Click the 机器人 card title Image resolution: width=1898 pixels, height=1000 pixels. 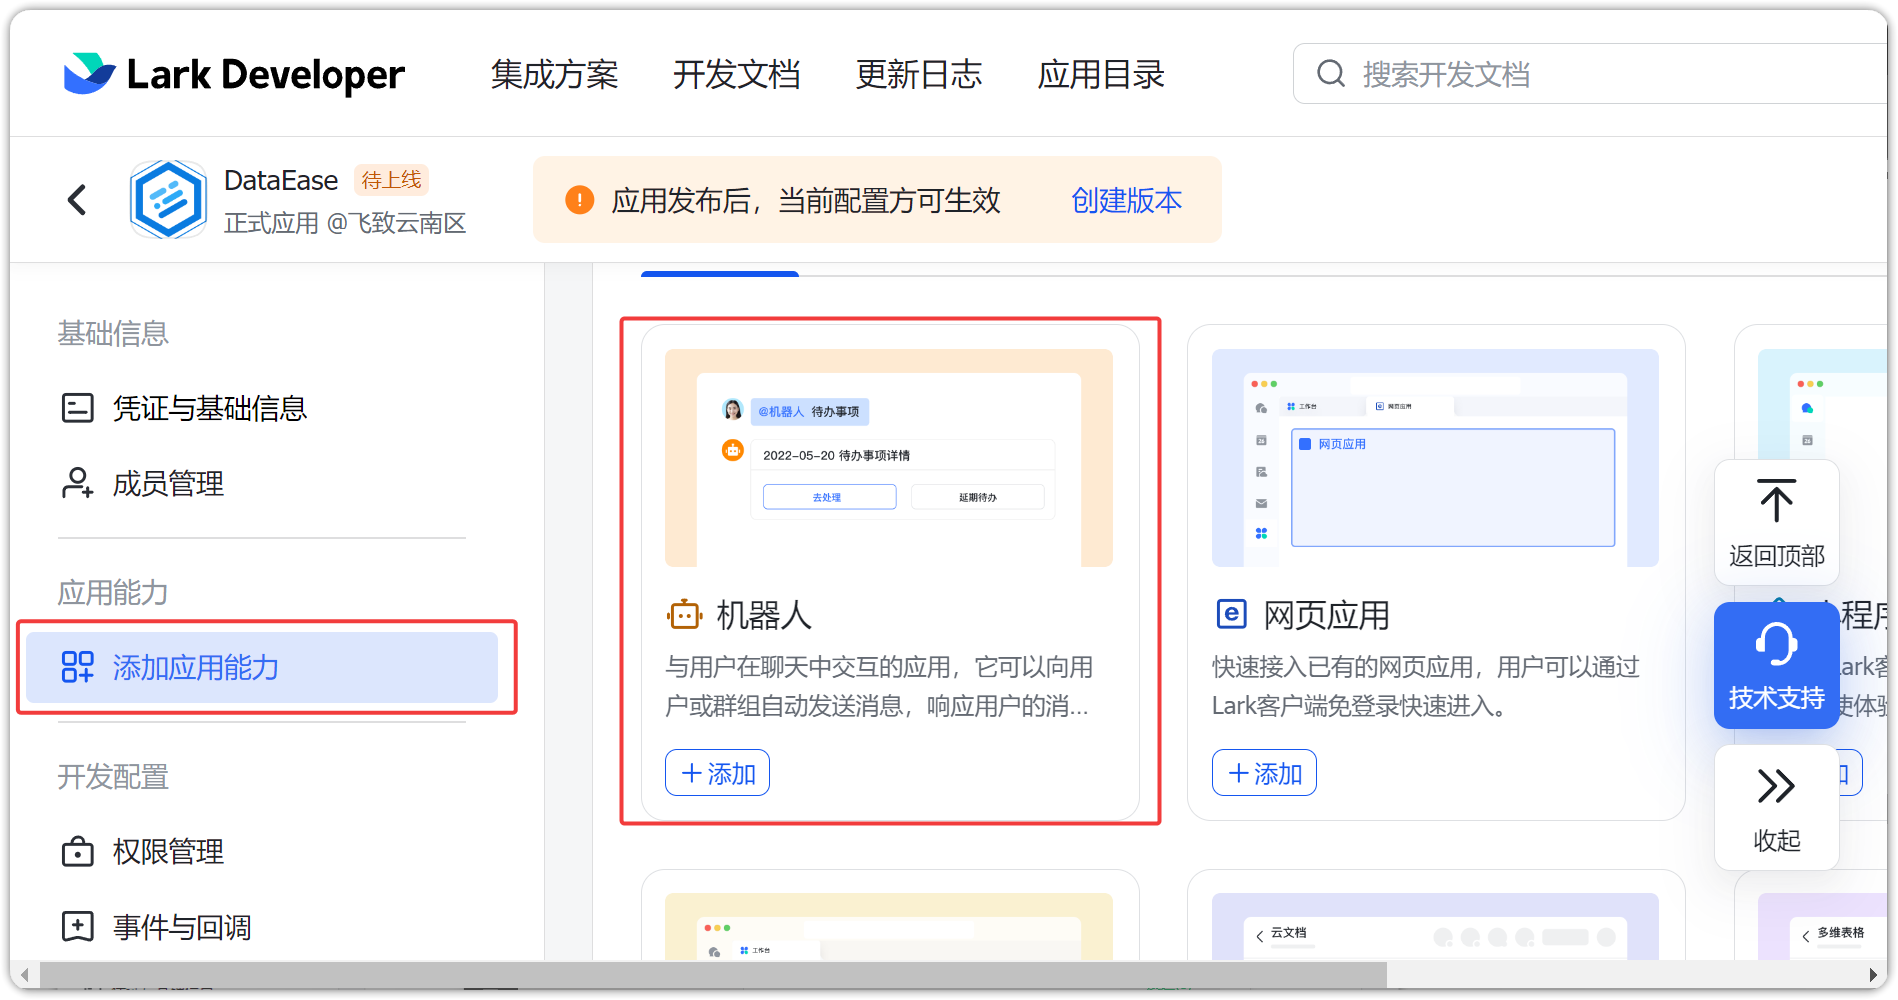pos(764,615)
